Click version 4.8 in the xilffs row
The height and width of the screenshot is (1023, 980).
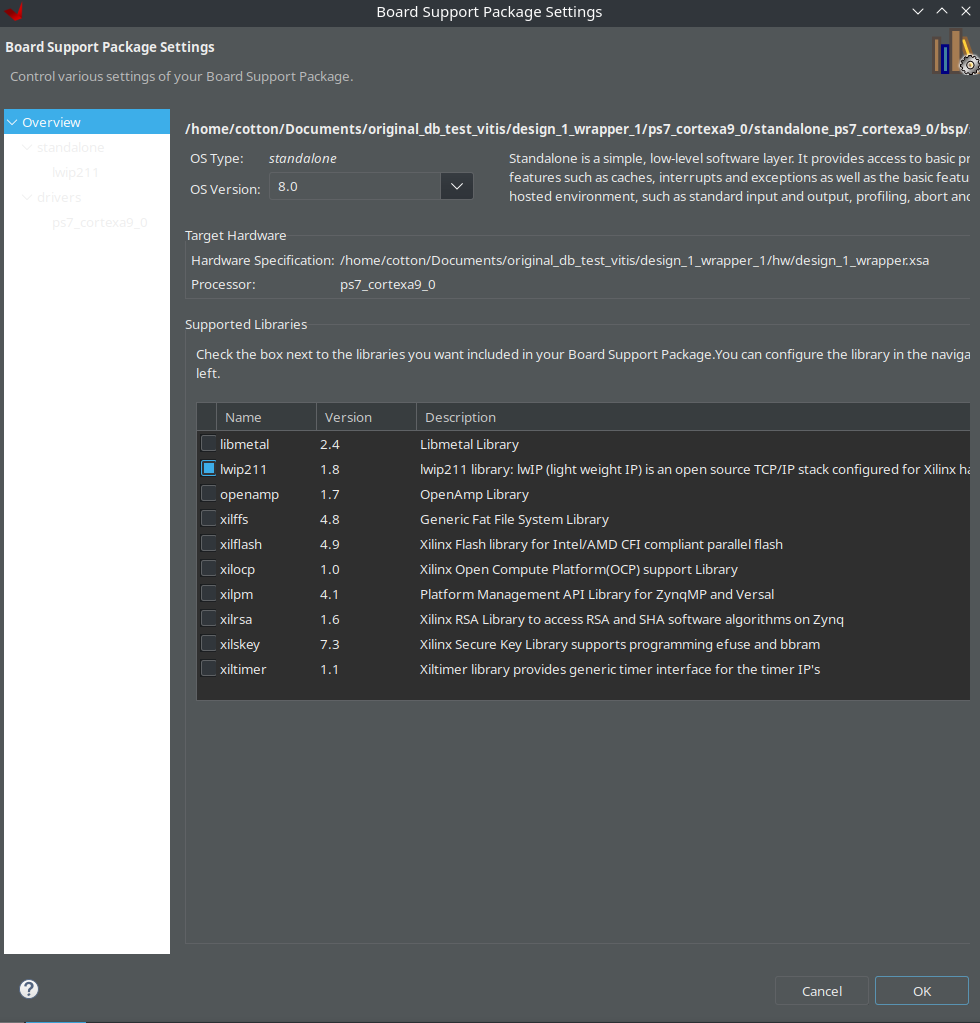(x=329, y=519)
